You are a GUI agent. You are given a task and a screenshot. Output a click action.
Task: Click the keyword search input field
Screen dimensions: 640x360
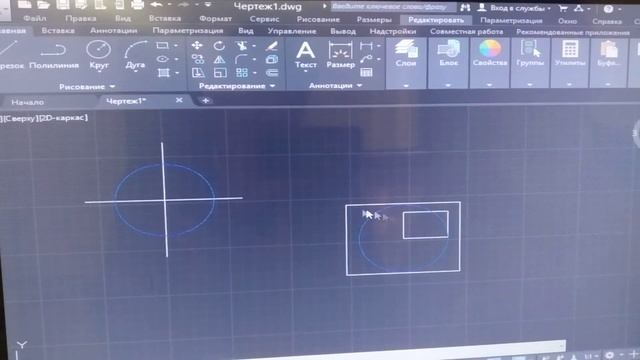click(x=393, y=7)
